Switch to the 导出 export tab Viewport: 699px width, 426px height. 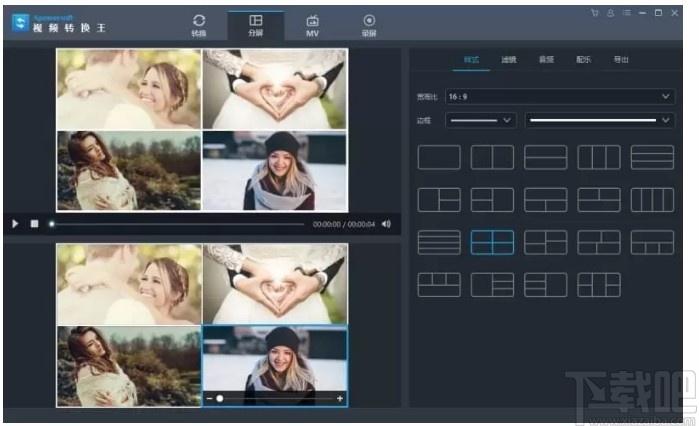coord(621,60)
